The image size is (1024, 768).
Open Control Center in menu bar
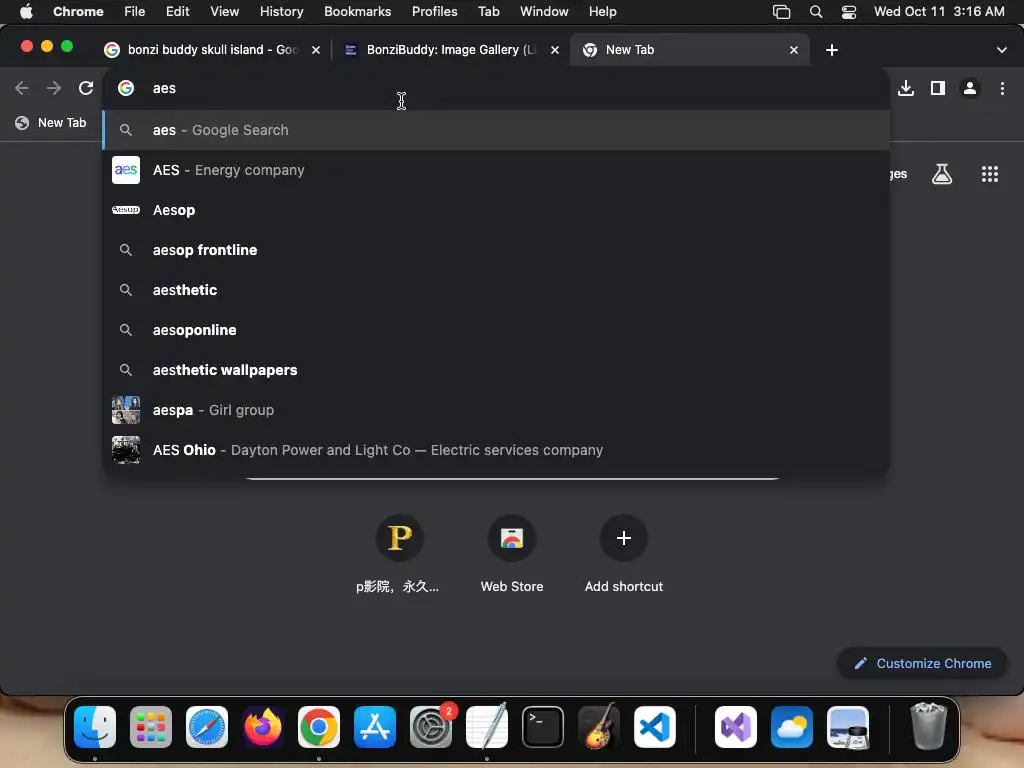tap(848, 12)
